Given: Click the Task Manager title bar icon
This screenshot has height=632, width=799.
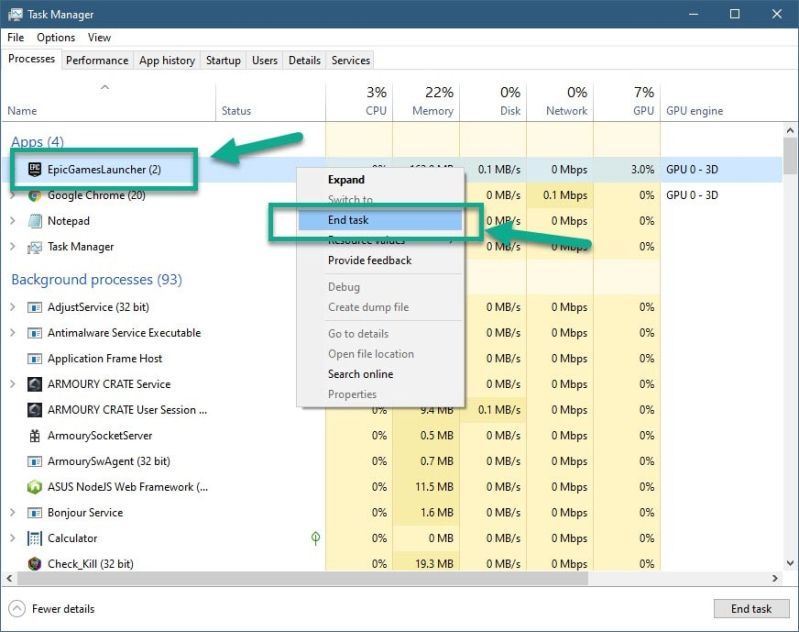Looking at the screenshot, I should (15, 14).
